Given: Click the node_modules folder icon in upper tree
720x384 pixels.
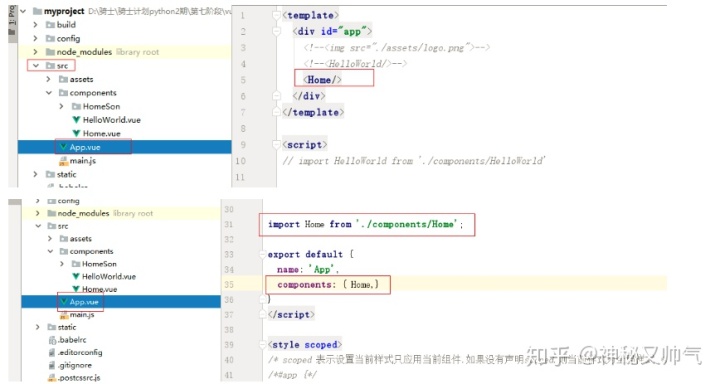Looking at the screenshot, I should click(x=50, y=52).
